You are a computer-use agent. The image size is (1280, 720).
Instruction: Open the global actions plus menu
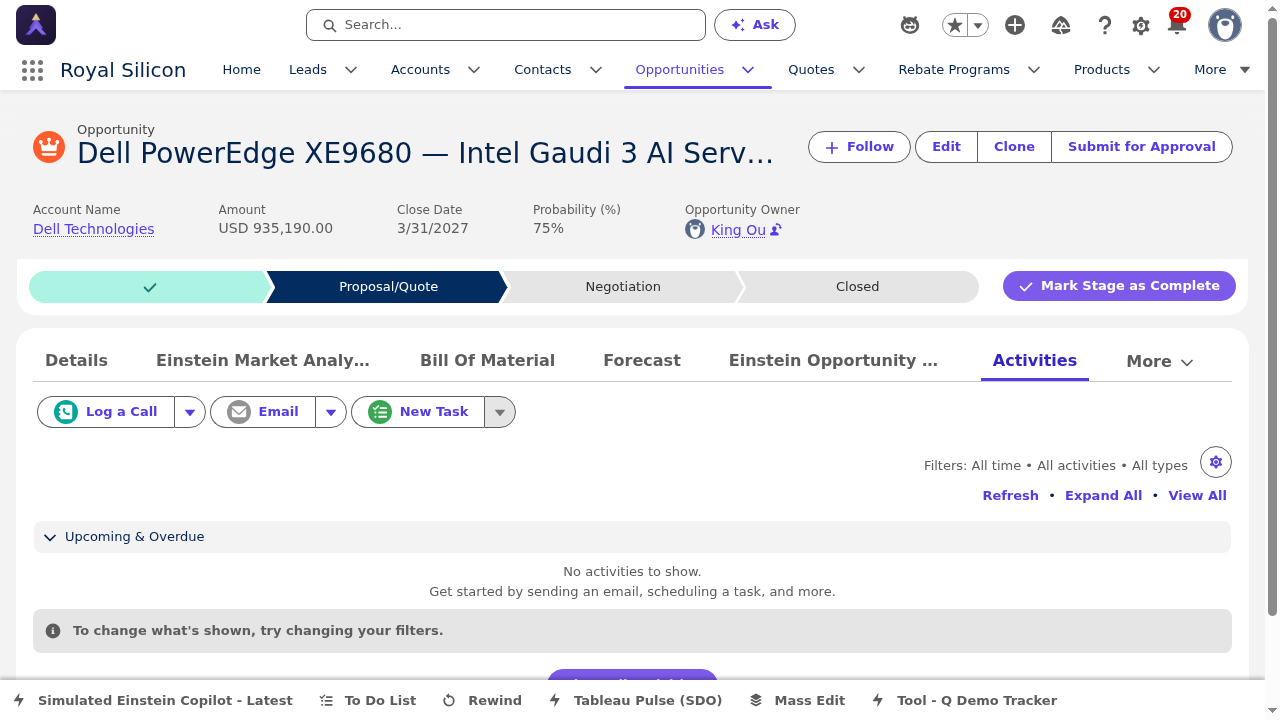(x=1015, y=25)
